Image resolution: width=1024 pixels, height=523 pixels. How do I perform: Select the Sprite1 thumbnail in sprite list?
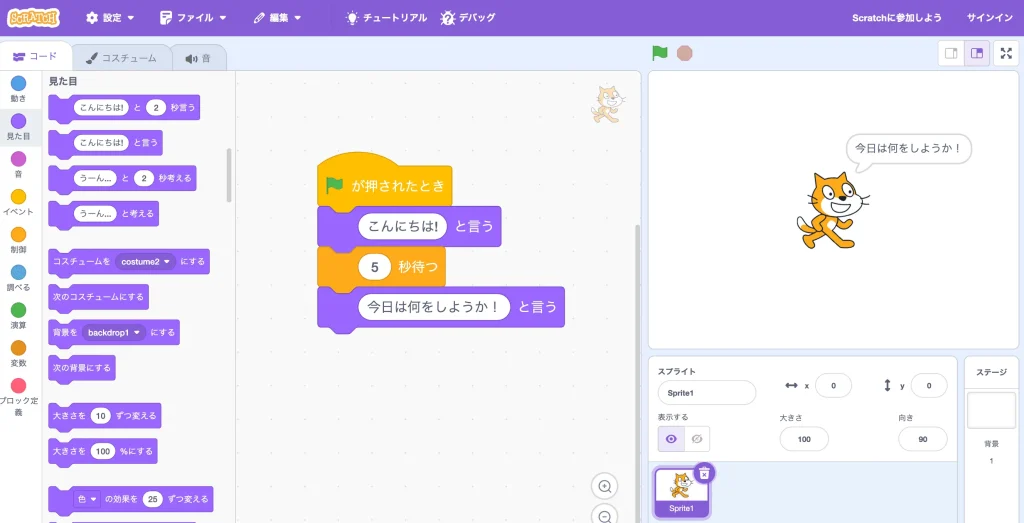click(x=682, y=493)
